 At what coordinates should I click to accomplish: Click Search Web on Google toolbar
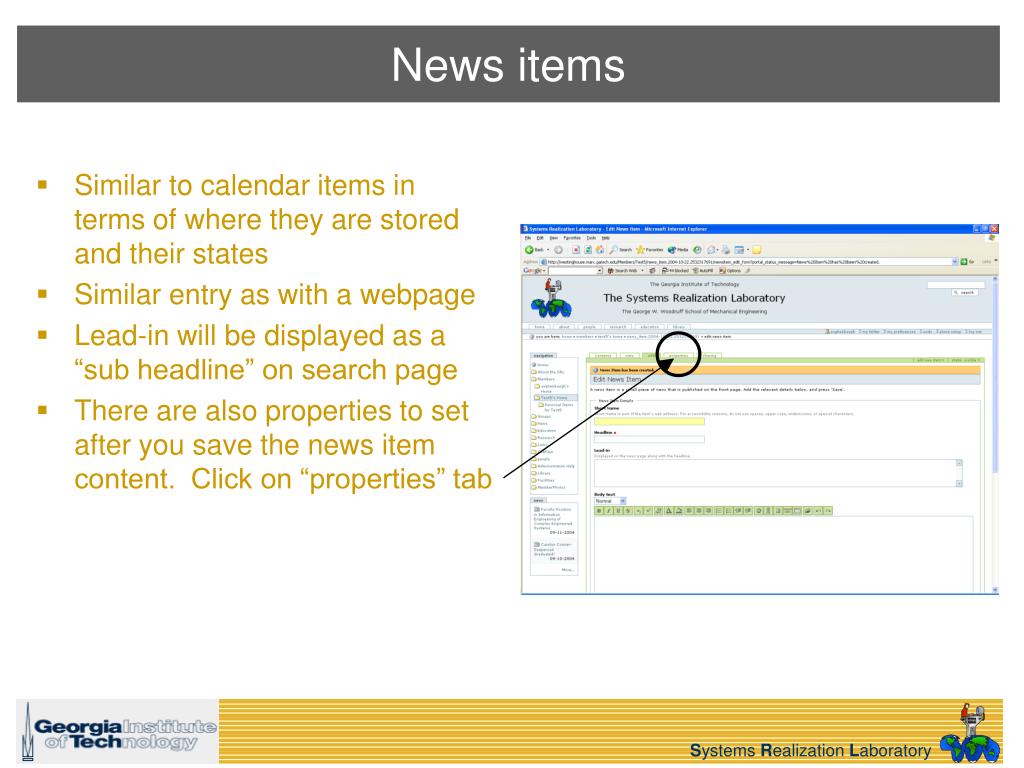(x=622, y=270)
